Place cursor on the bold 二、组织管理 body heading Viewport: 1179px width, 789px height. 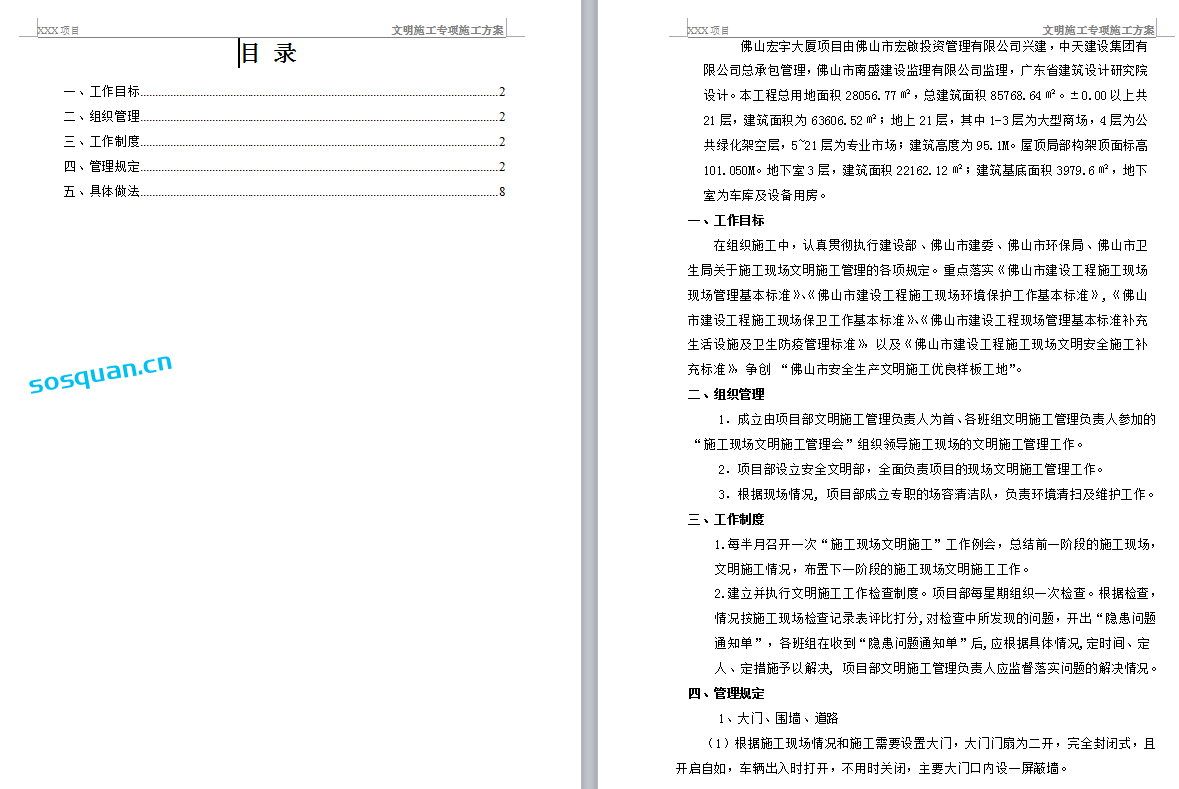[x=726, y=394]
